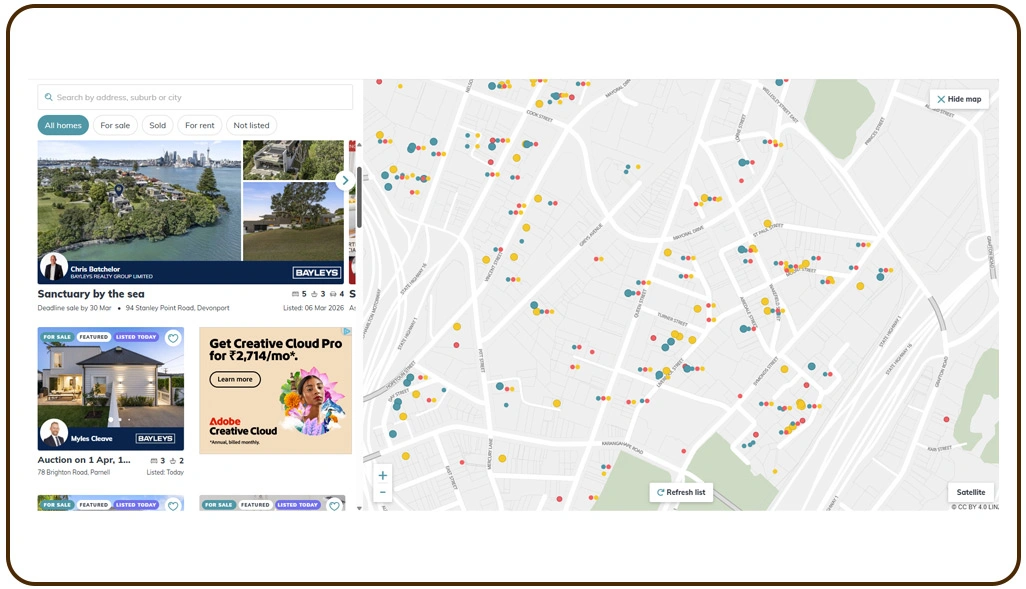Click the Hide map button
Screen dimensions: 1026x589
[958, 99]
